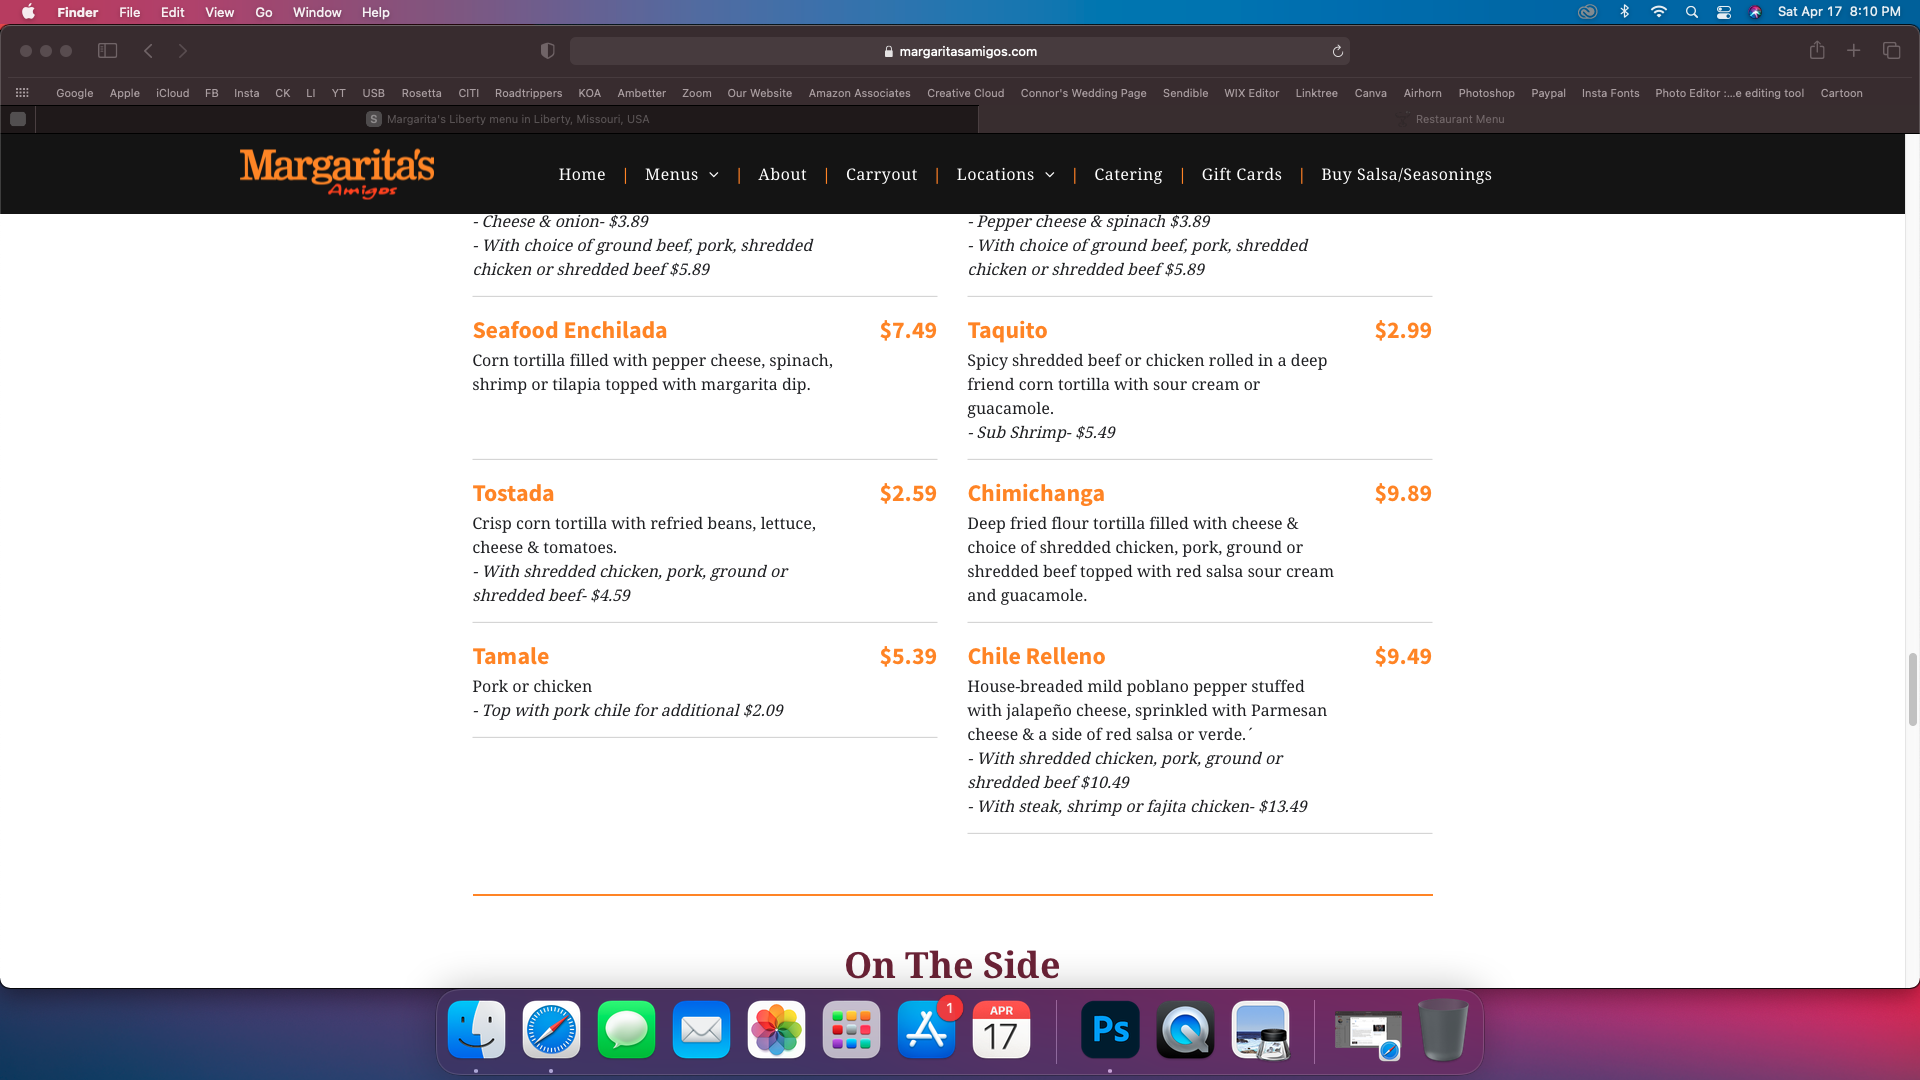
Task: Click the reload page icon
Action: [1337, 51]
